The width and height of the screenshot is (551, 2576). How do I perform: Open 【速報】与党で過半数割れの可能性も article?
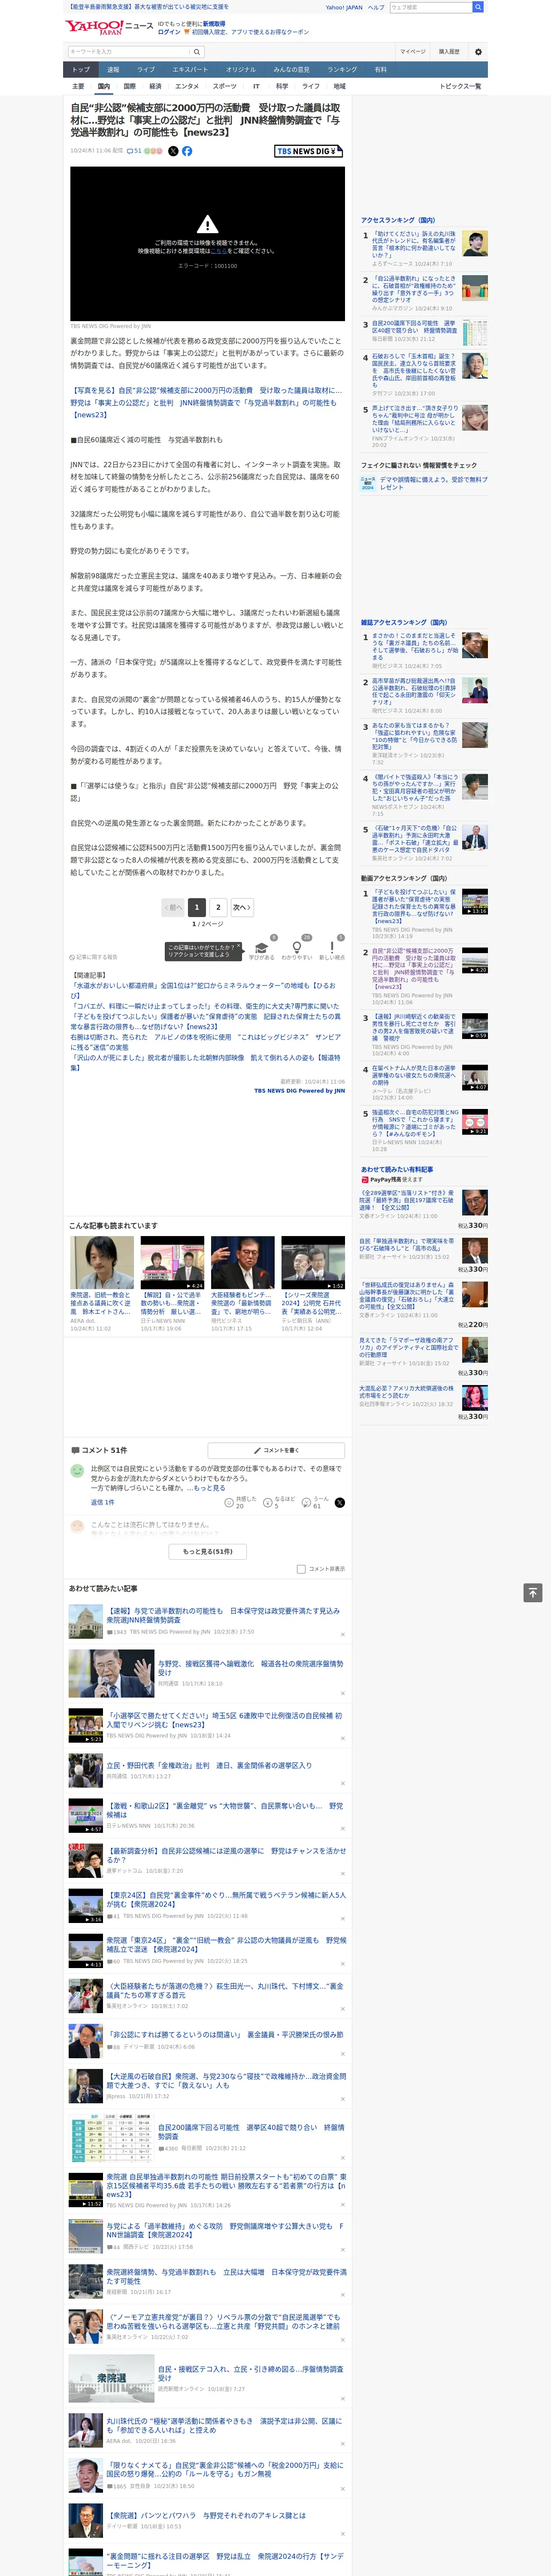224,1615
